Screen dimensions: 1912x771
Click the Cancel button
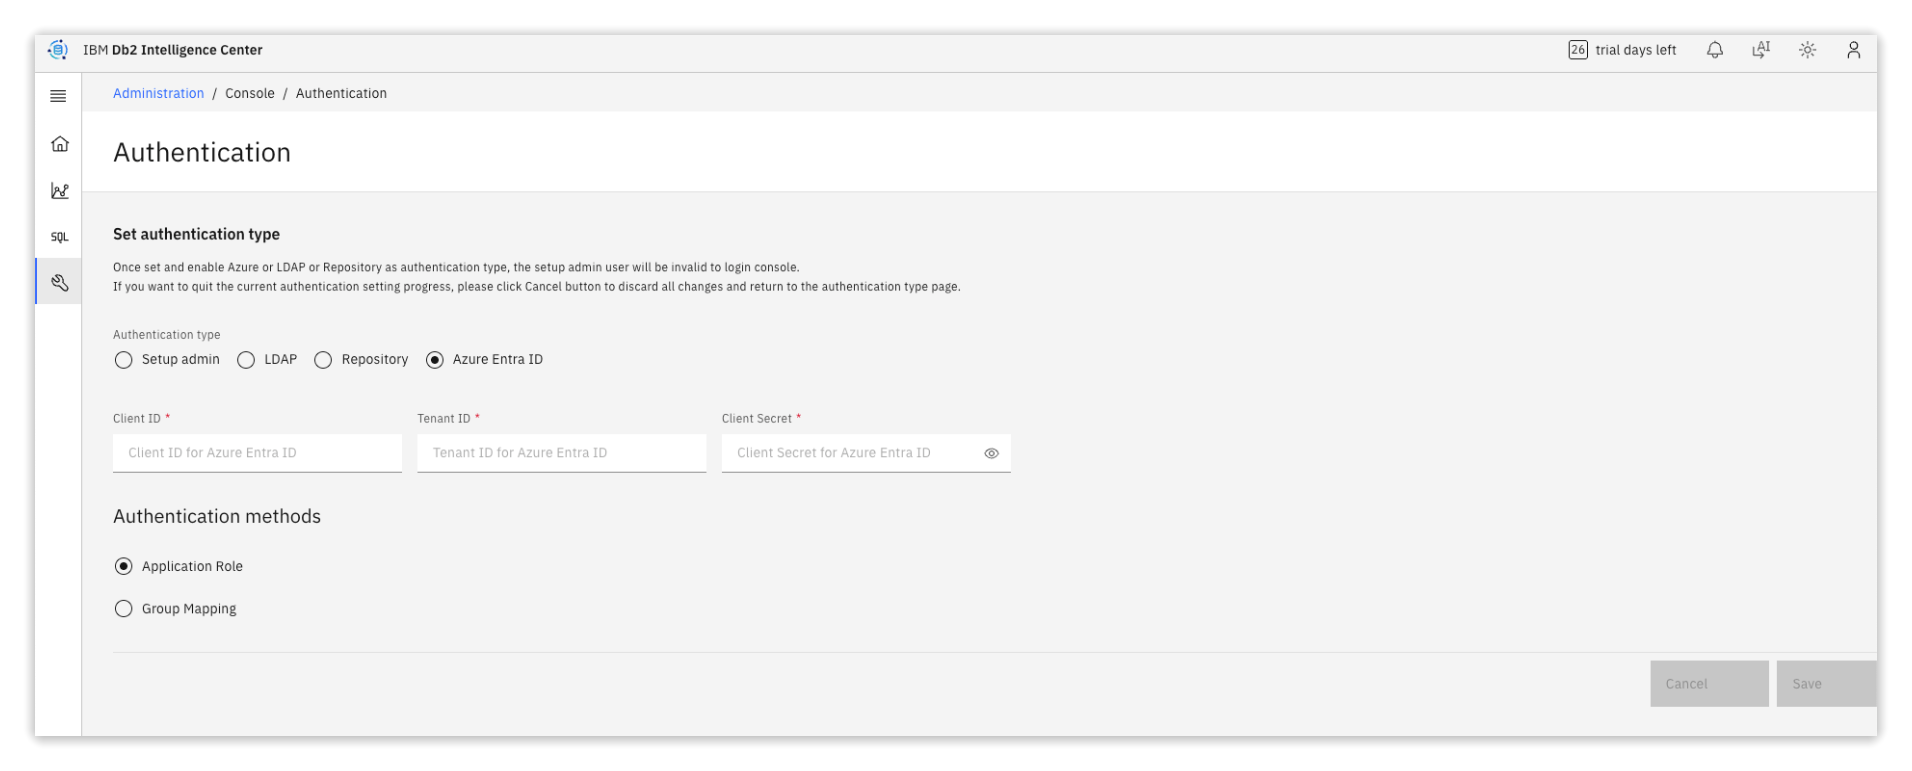1709,684
